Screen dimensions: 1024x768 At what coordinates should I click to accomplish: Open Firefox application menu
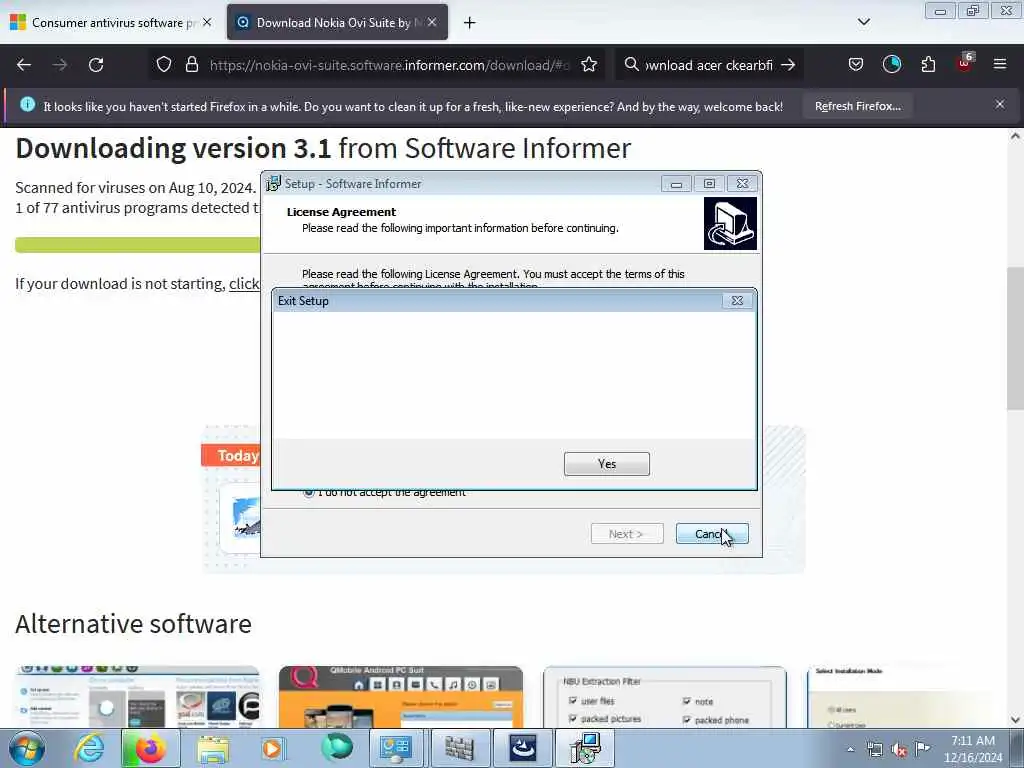click(x=999, y=64)
